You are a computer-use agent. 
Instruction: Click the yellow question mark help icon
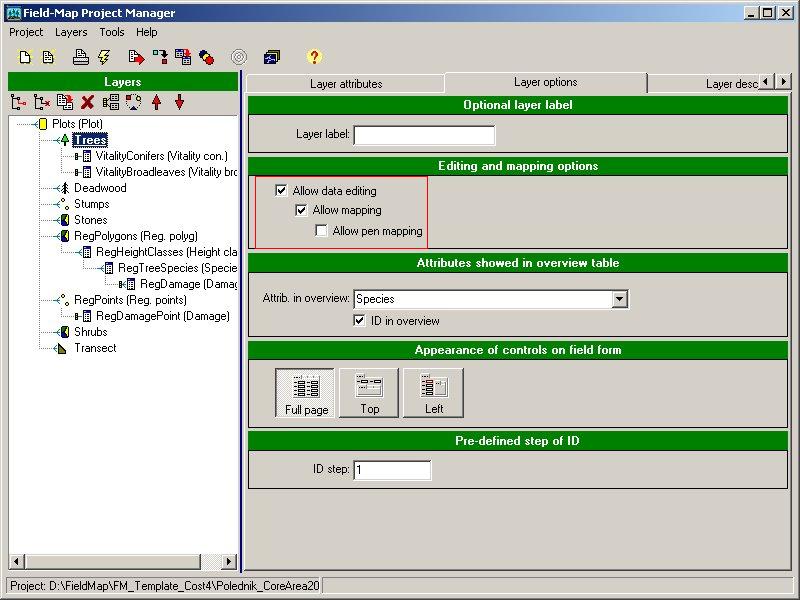(x=314, y=57)
